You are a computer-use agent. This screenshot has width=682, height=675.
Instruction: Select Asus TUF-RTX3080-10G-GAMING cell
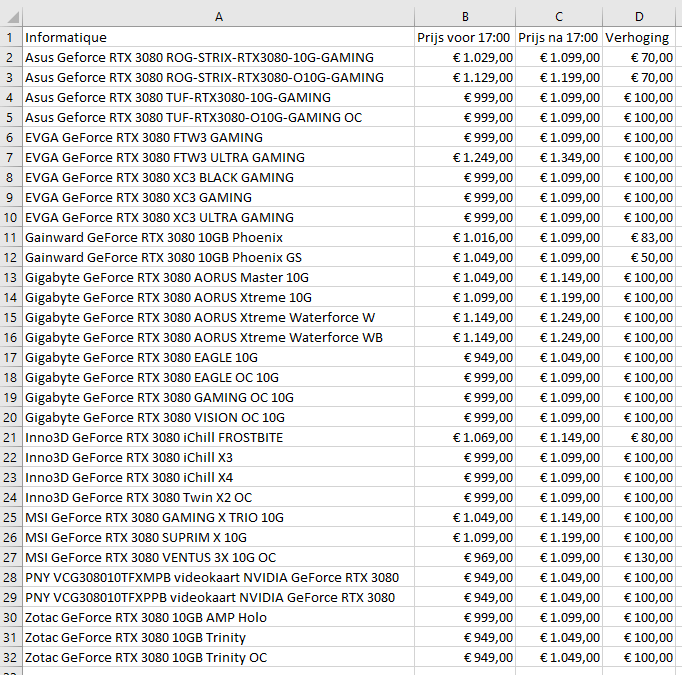pos(219,97)
